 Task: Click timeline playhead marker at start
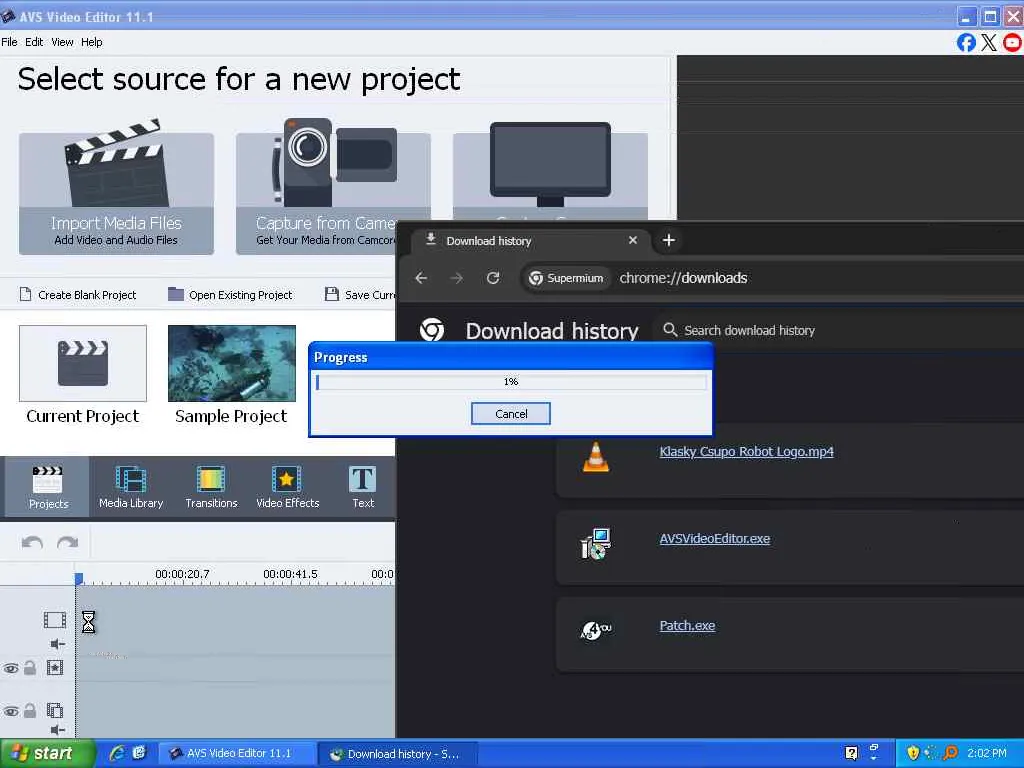79,579
